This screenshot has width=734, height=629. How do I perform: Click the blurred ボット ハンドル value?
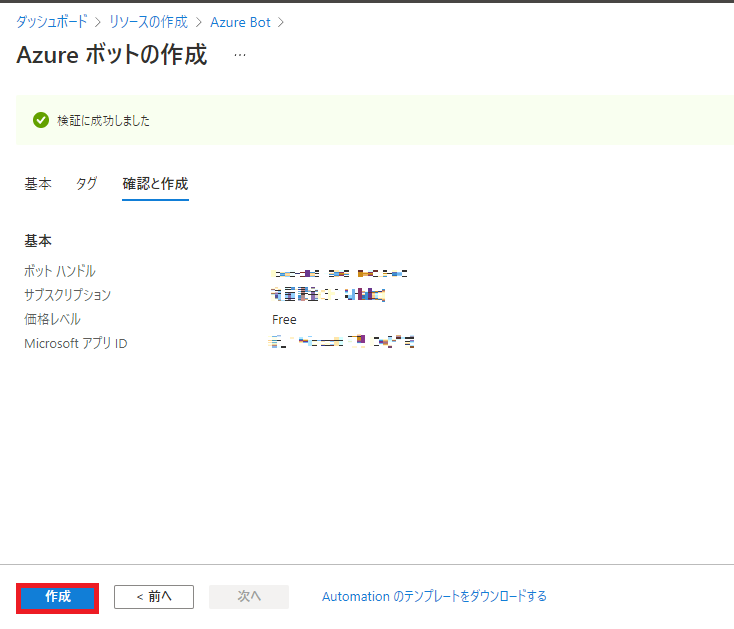(x=340, y=272)
